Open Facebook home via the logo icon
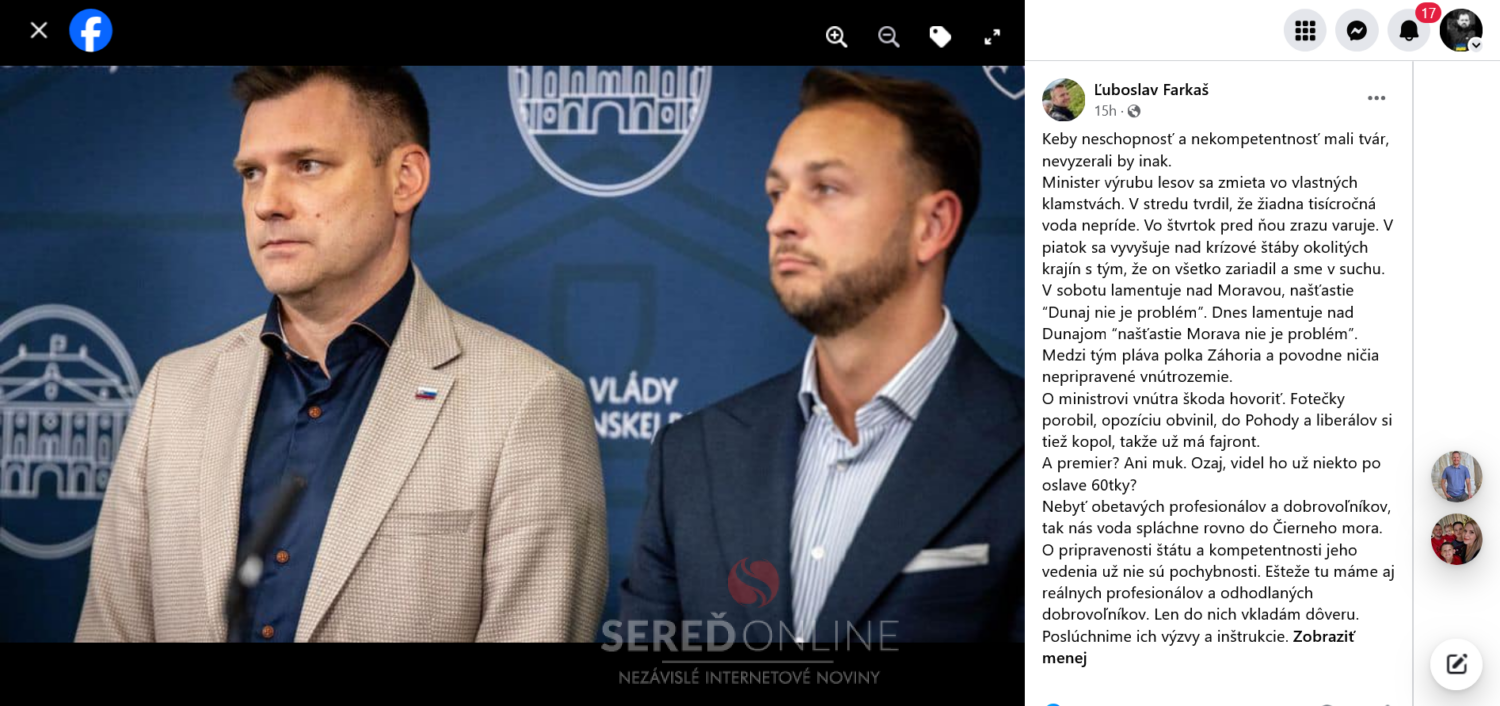Screen dimensions: 1500x706 pos(91,31)
